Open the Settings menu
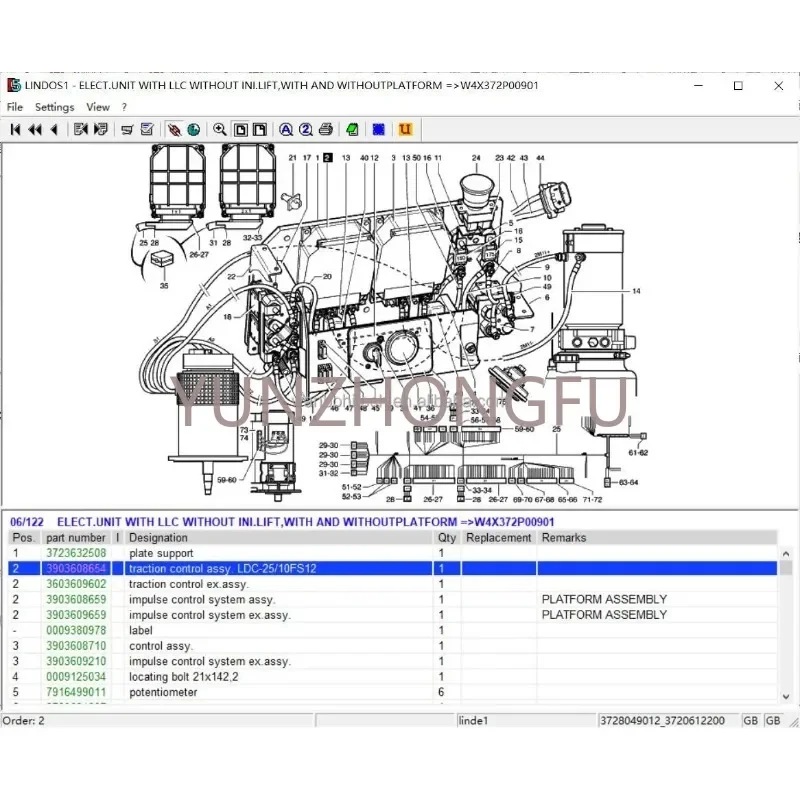This screenshot has height=800, width=800. [55, 107]
